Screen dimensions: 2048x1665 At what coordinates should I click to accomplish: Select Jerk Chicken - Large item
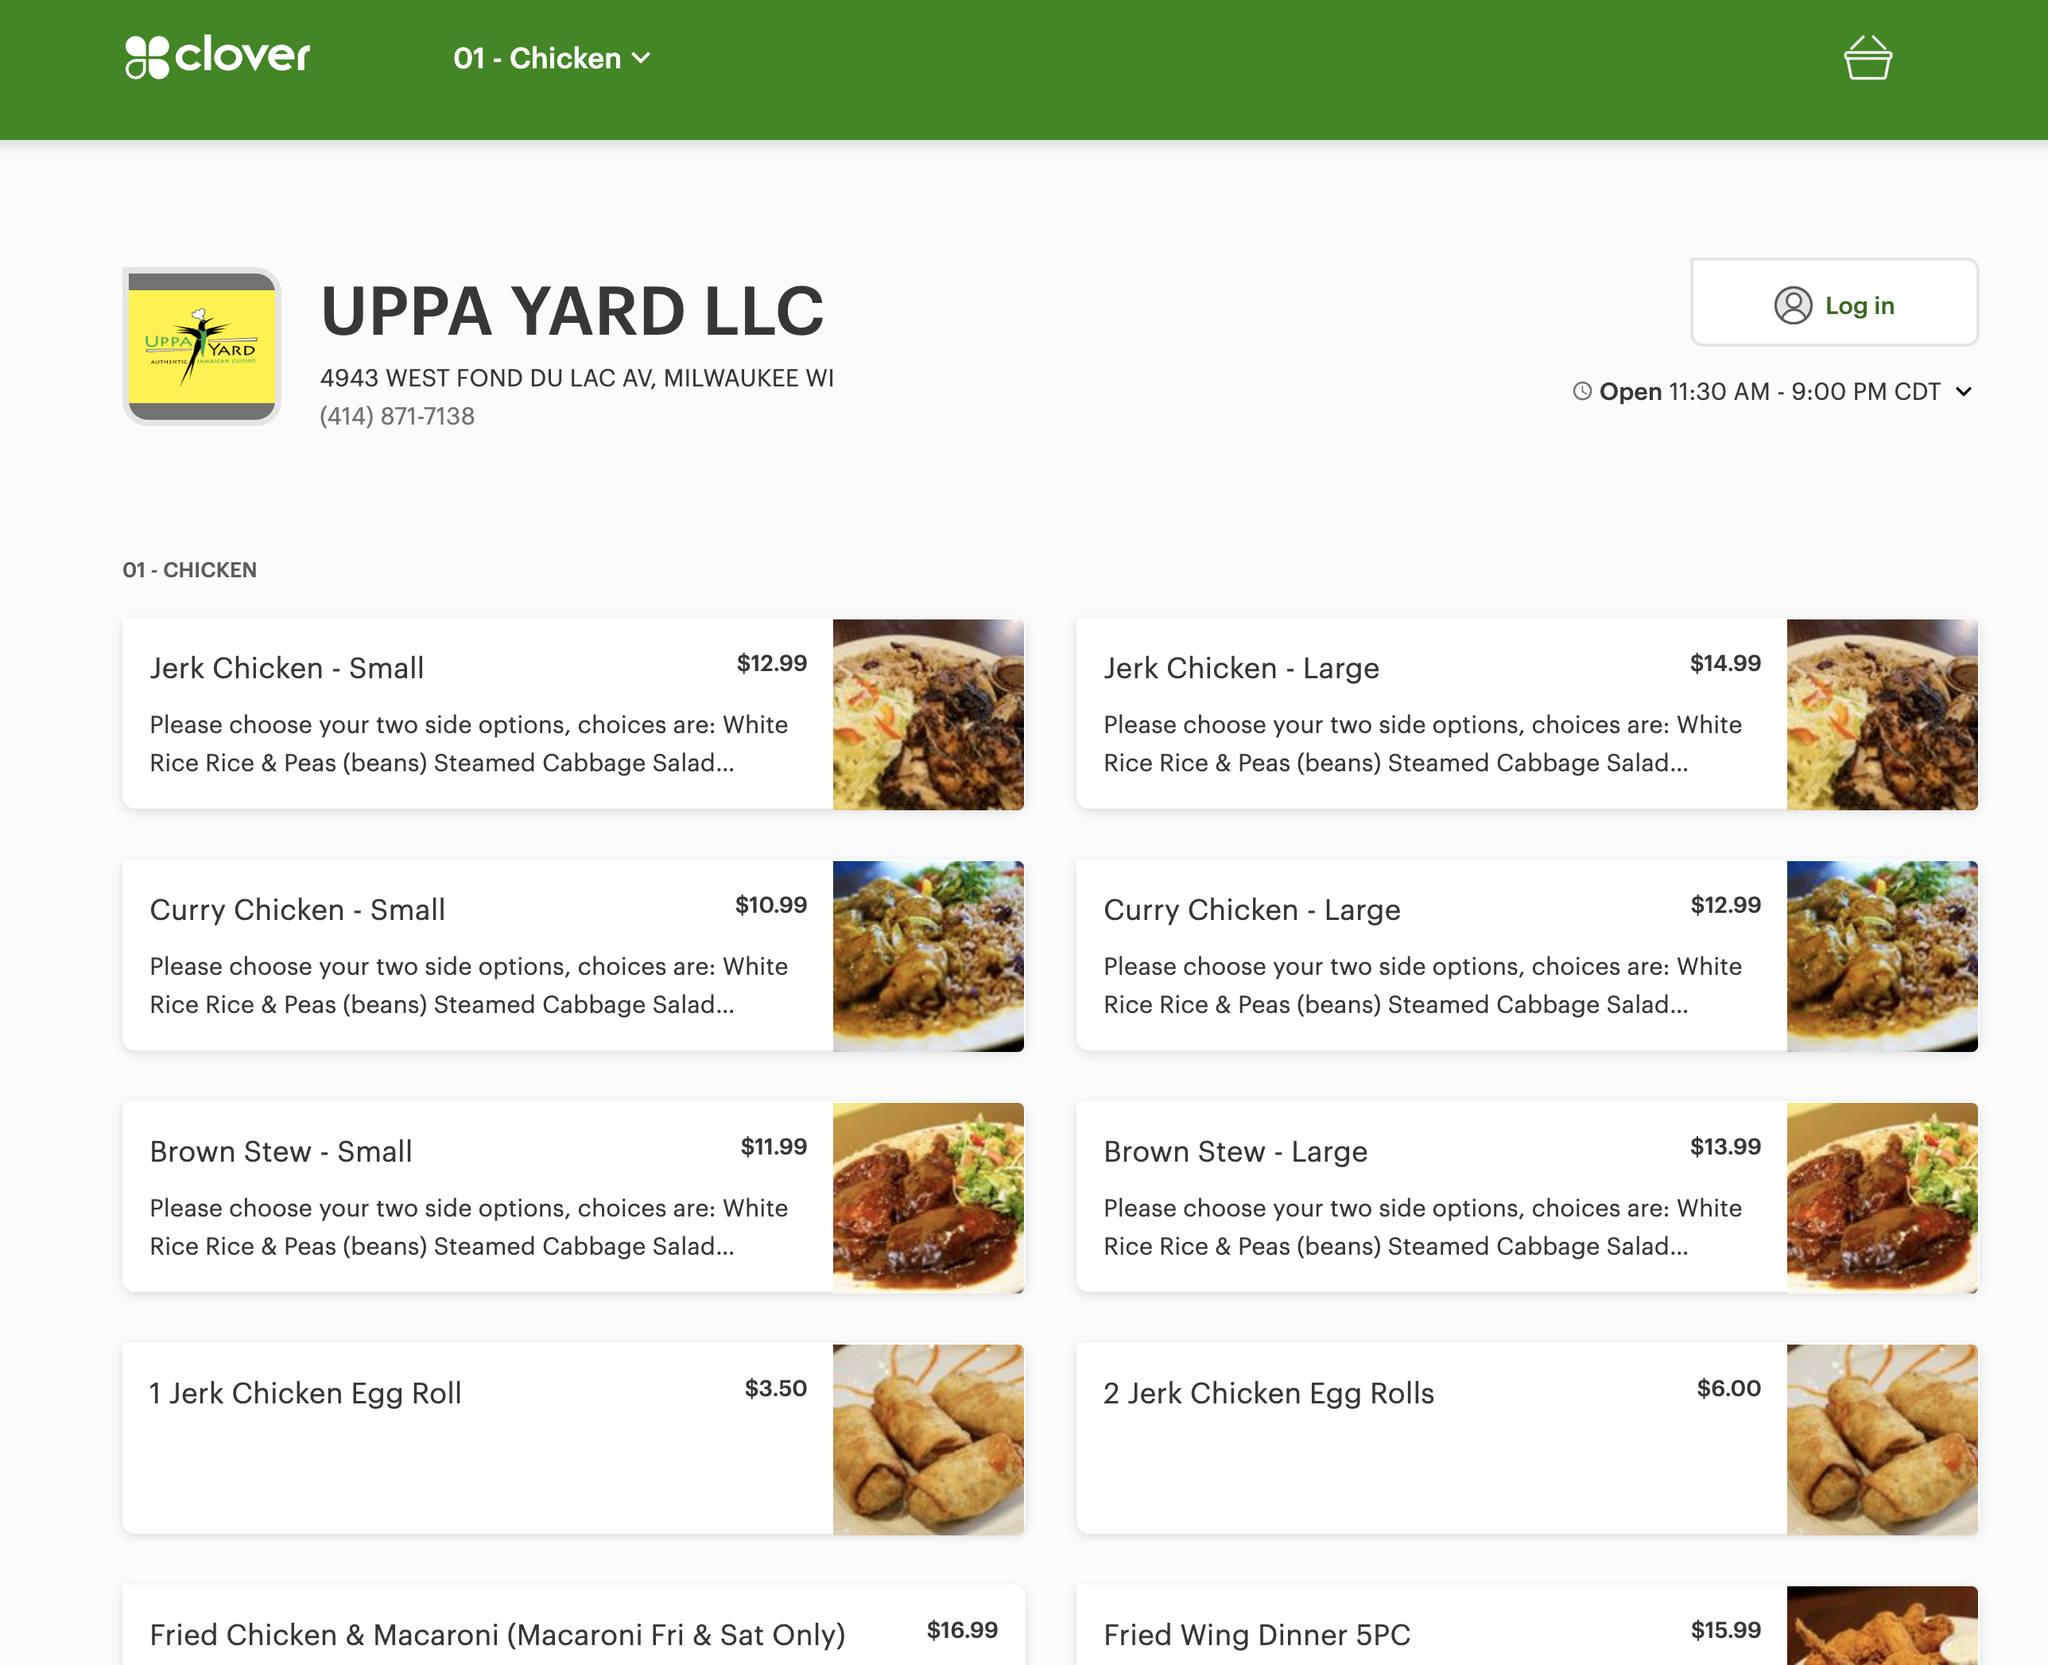(1241, 668)
